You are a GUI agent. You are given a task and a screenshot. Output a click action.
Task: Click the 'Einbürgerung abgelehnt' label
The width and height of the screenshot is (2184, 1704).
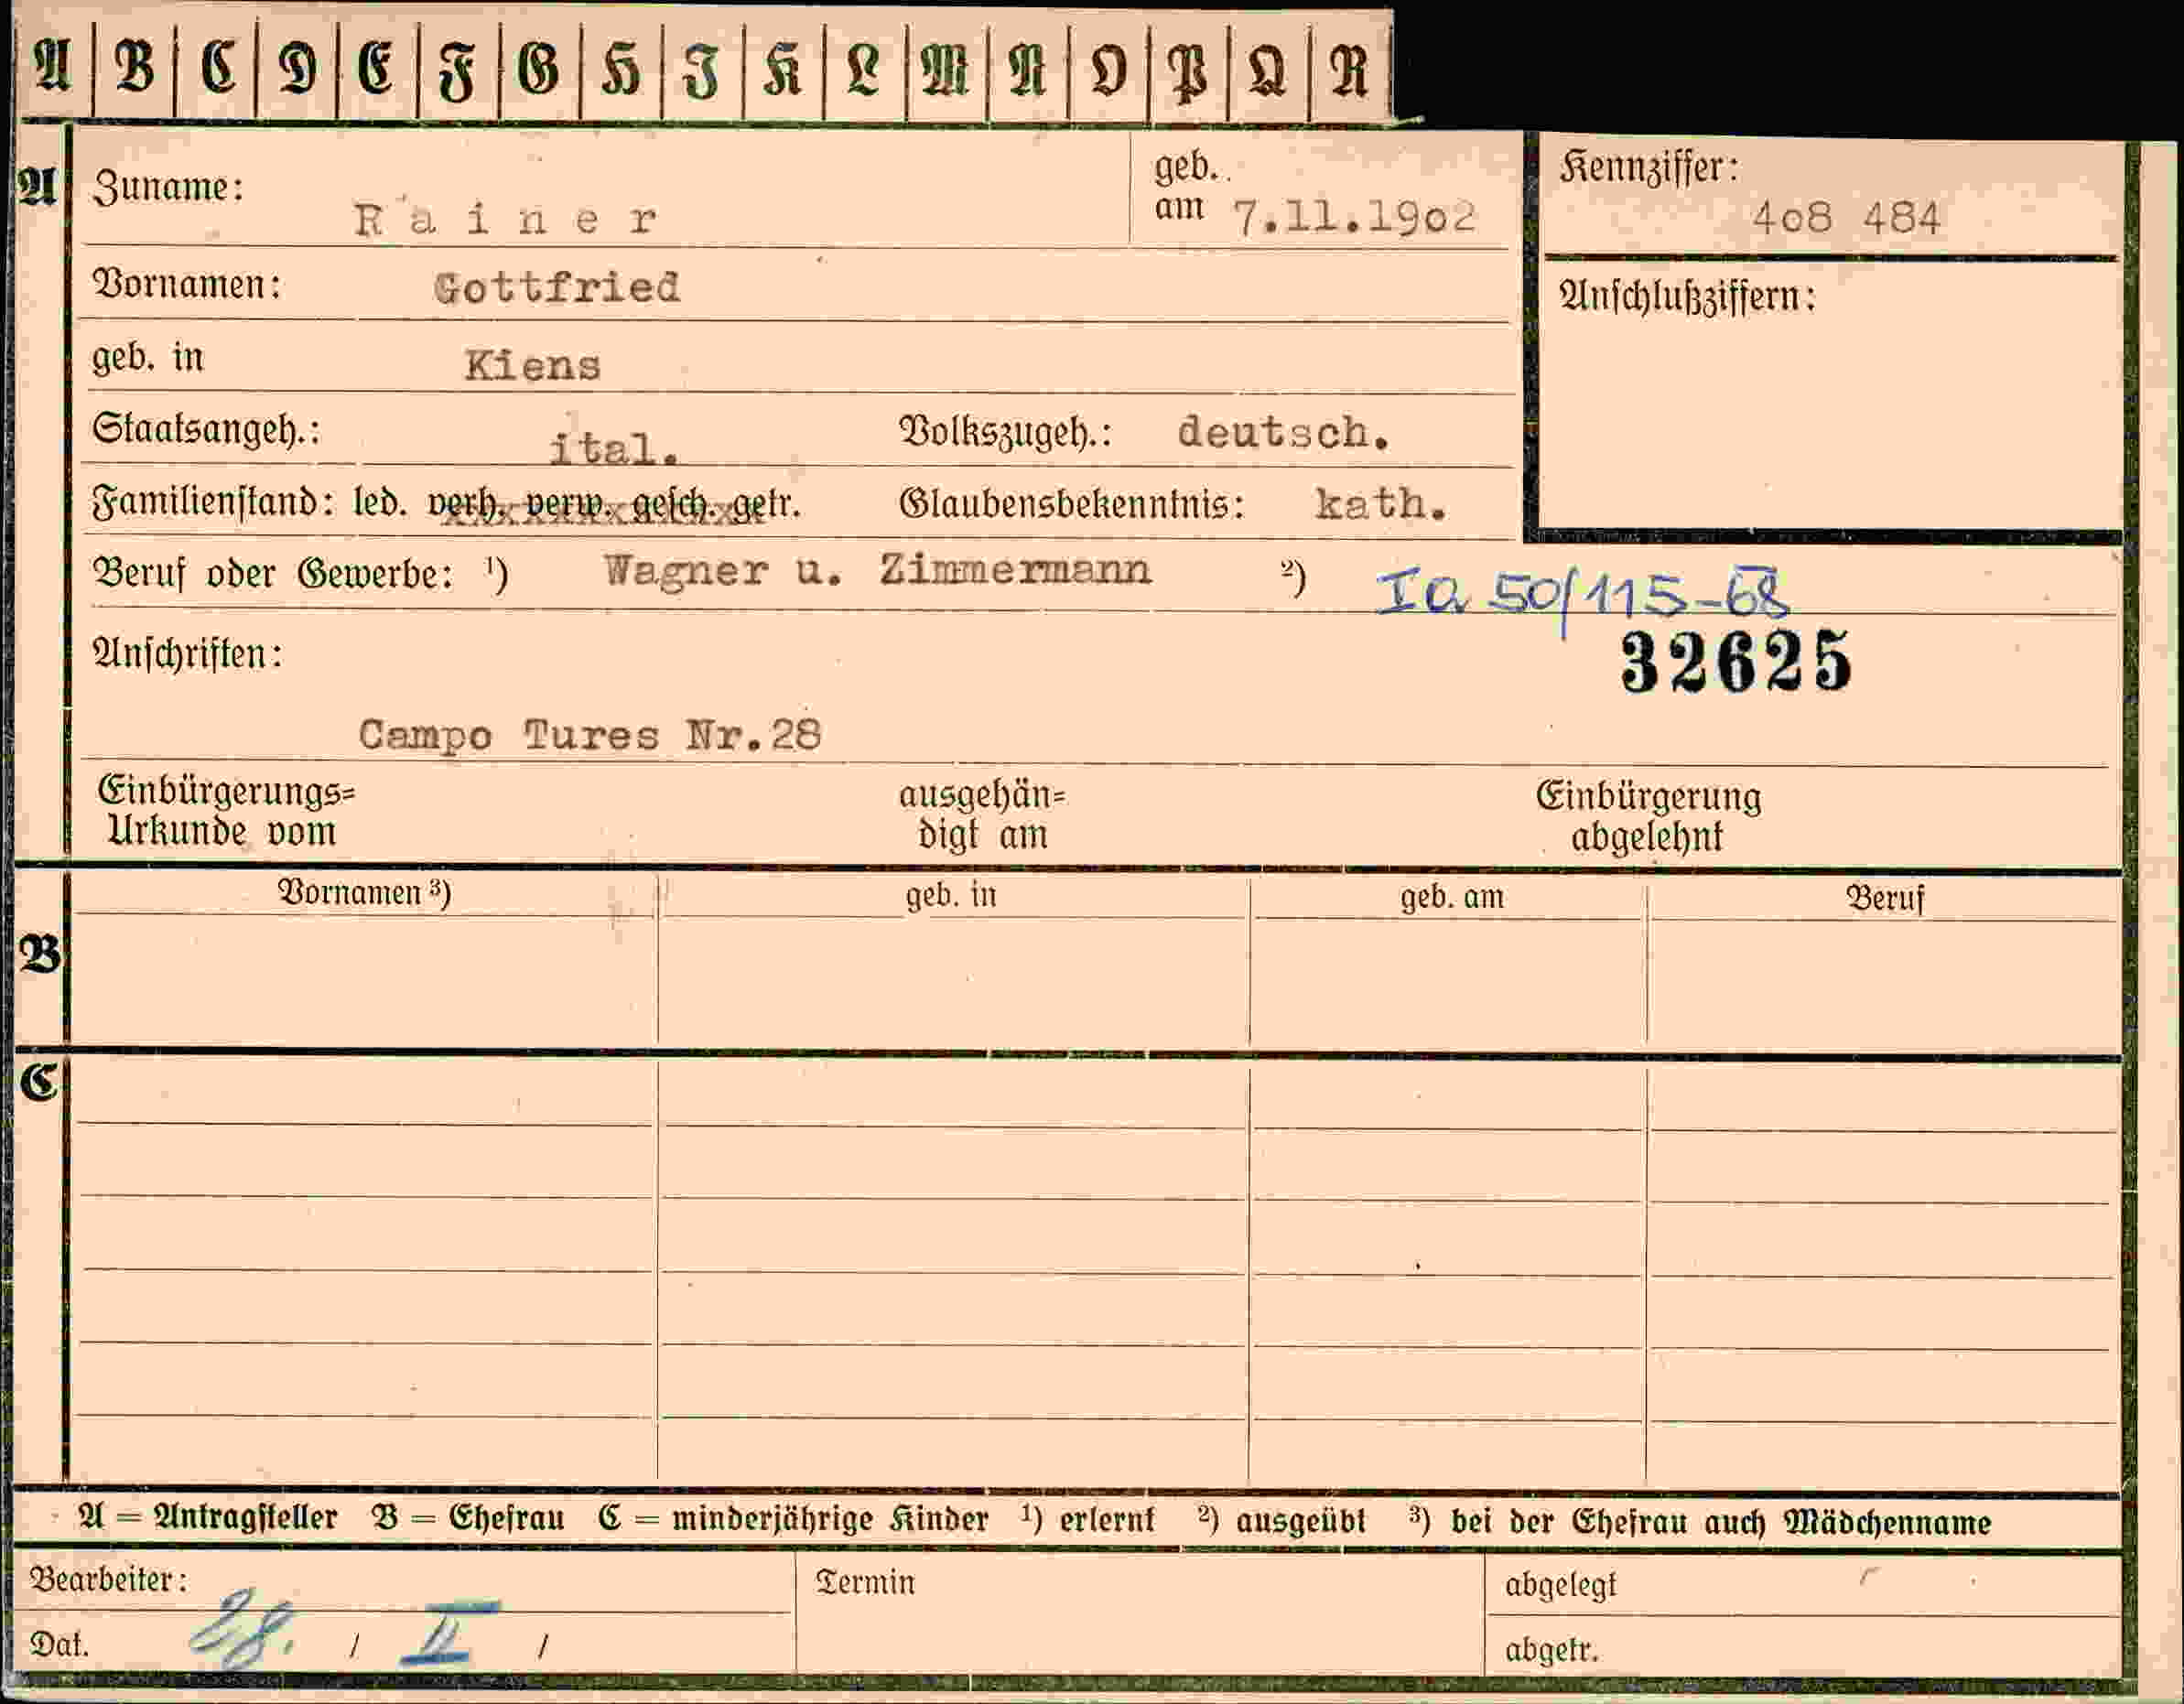1648,816
